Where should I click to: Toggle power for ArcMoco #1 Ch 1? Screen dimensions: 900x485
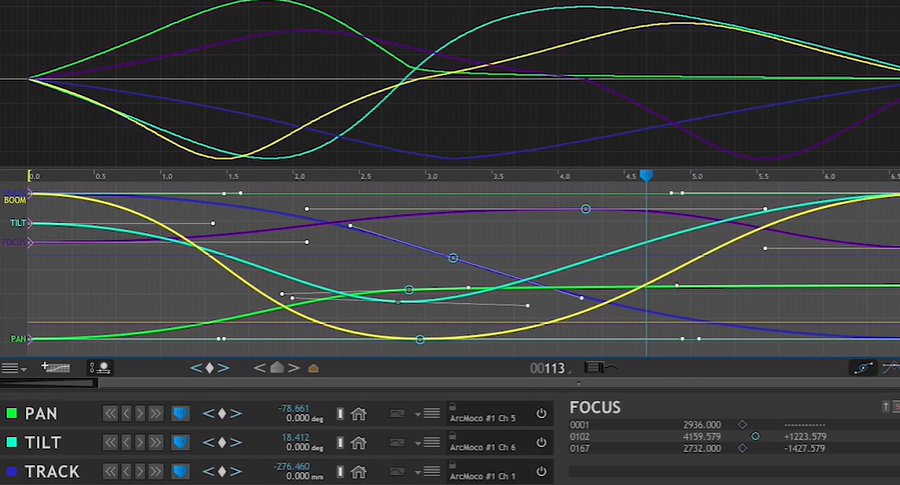(x=541, y=471)
